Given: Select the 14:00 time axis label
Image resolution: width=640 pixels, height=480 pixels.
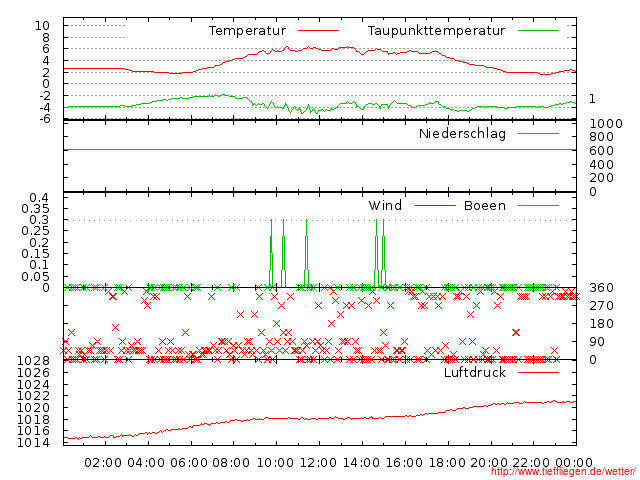Looking at the screenshot, I should pos(361,463).
